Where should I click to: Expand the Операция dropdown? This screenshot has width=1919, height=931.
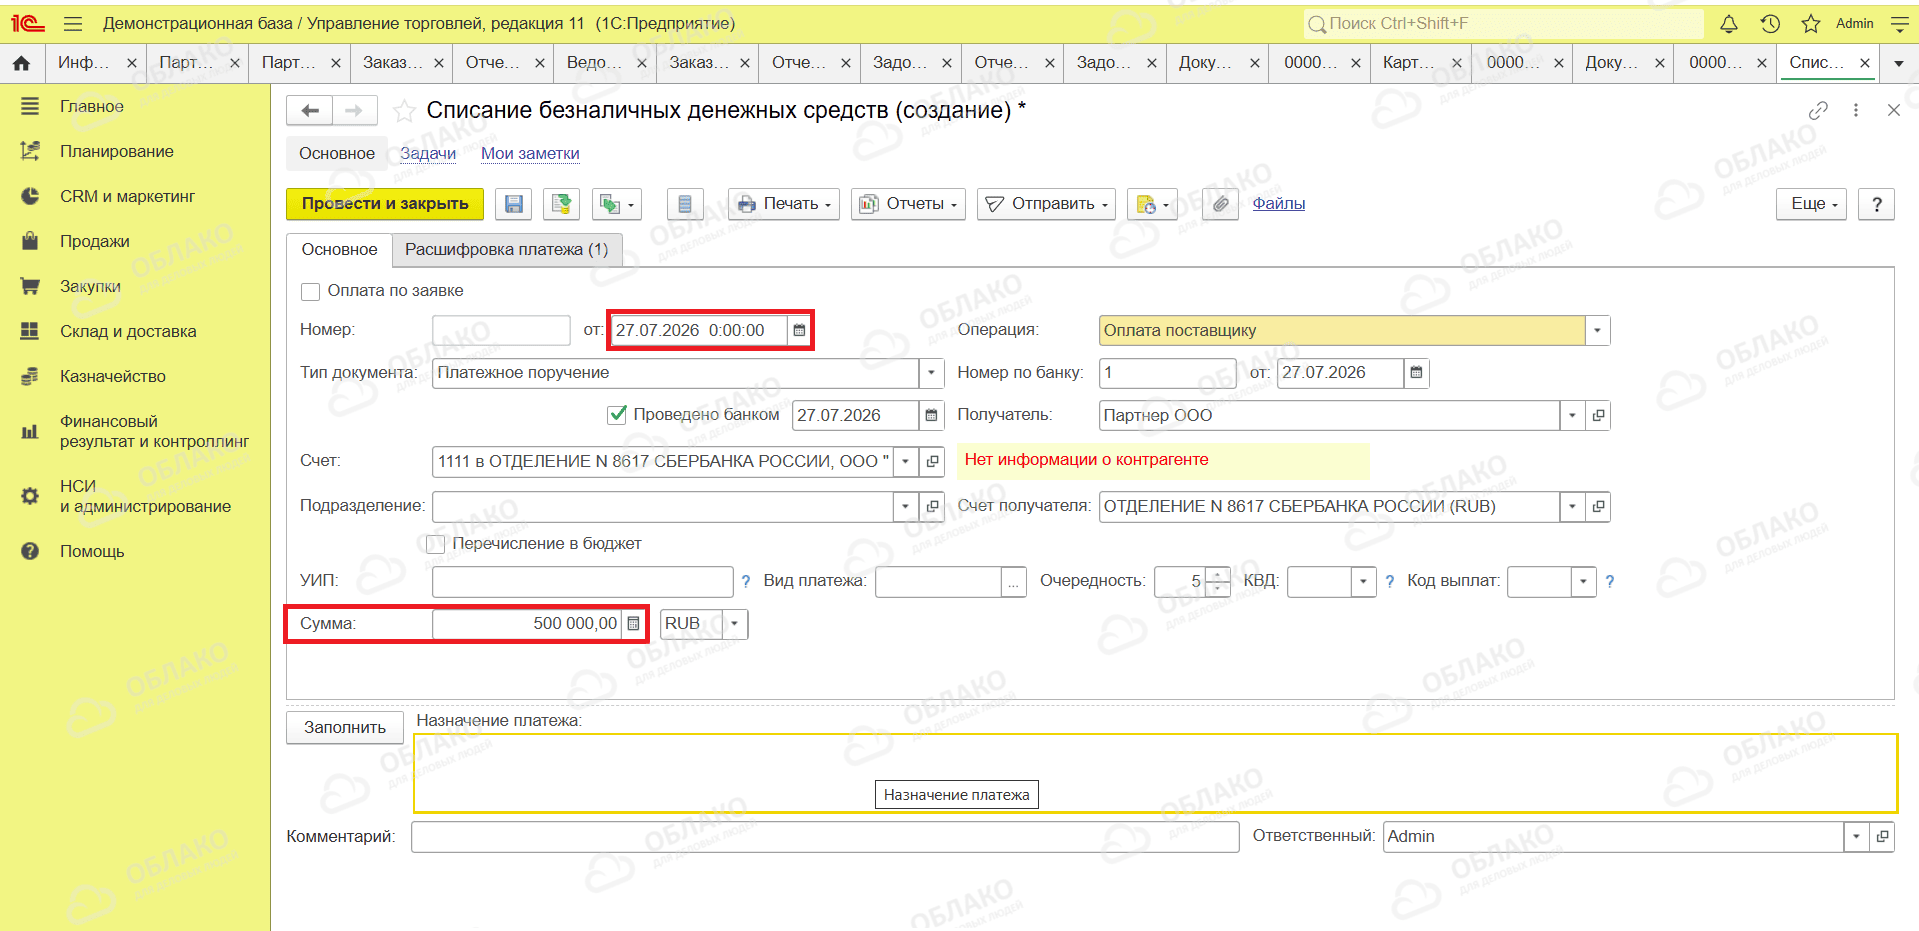point(1597,330)
